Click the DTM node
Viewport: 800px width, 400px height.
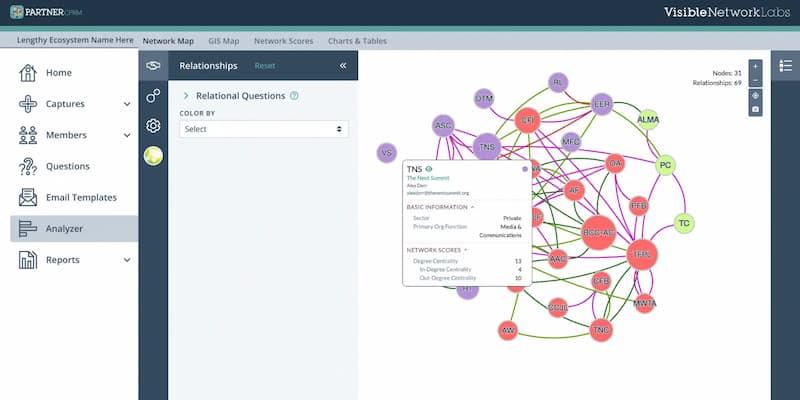click(x=484, y=98)
